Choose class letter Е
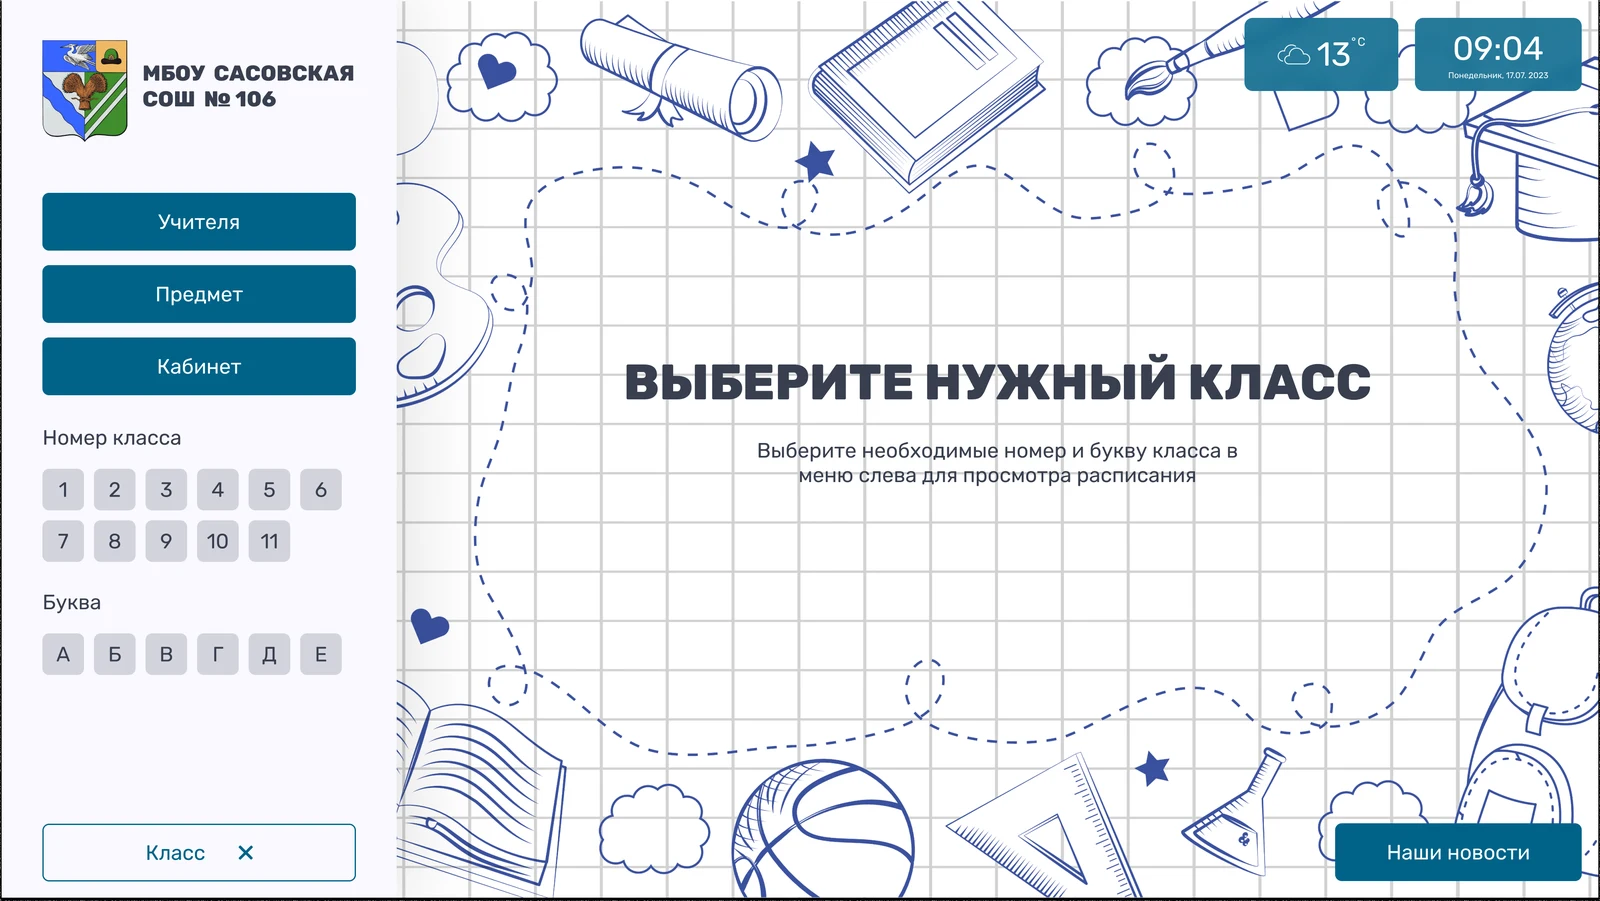The image size is (1600, 901). [321, 654]
